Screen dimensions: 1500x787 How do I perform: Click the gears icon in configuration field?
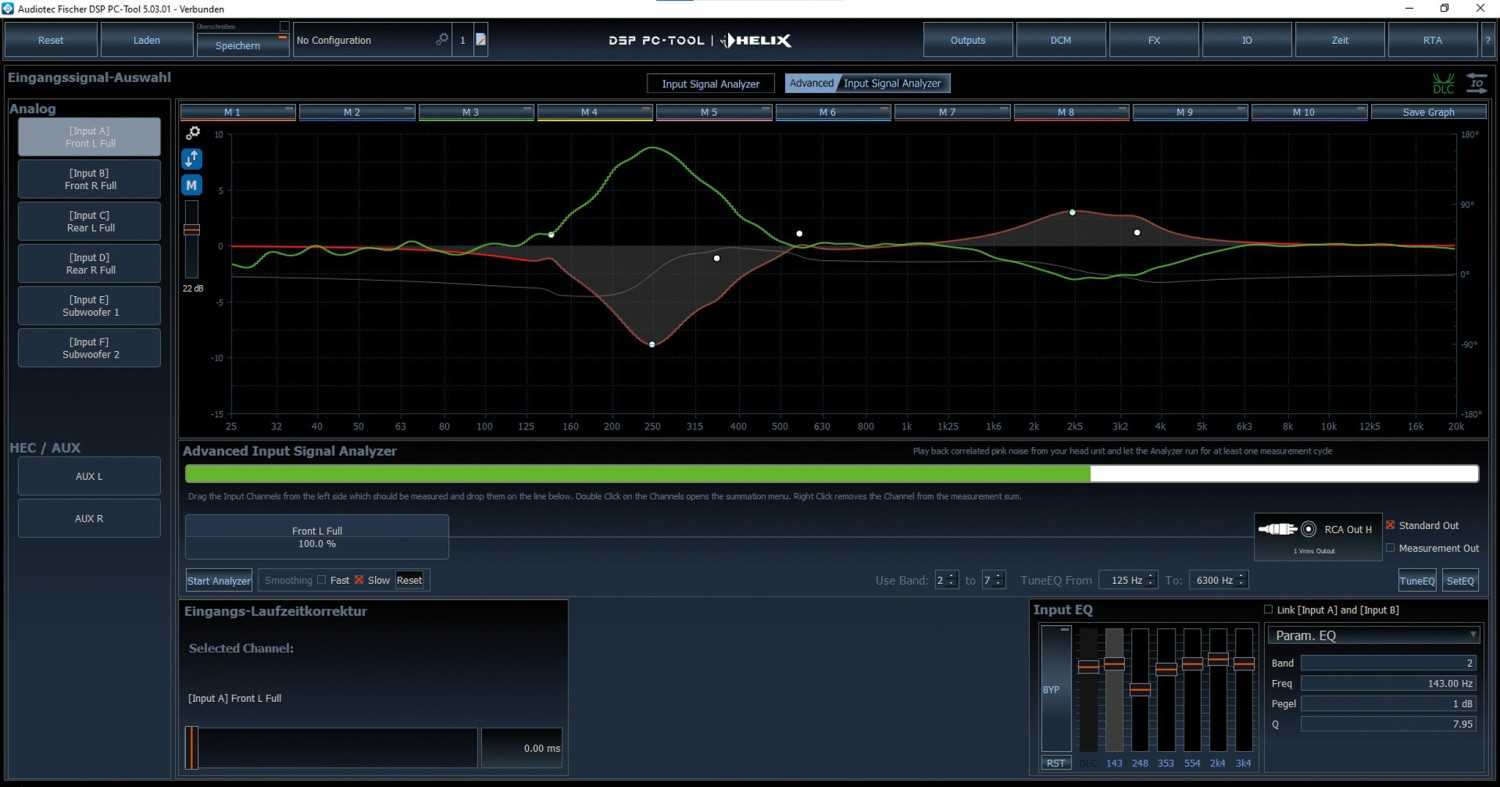coord(442,40)
